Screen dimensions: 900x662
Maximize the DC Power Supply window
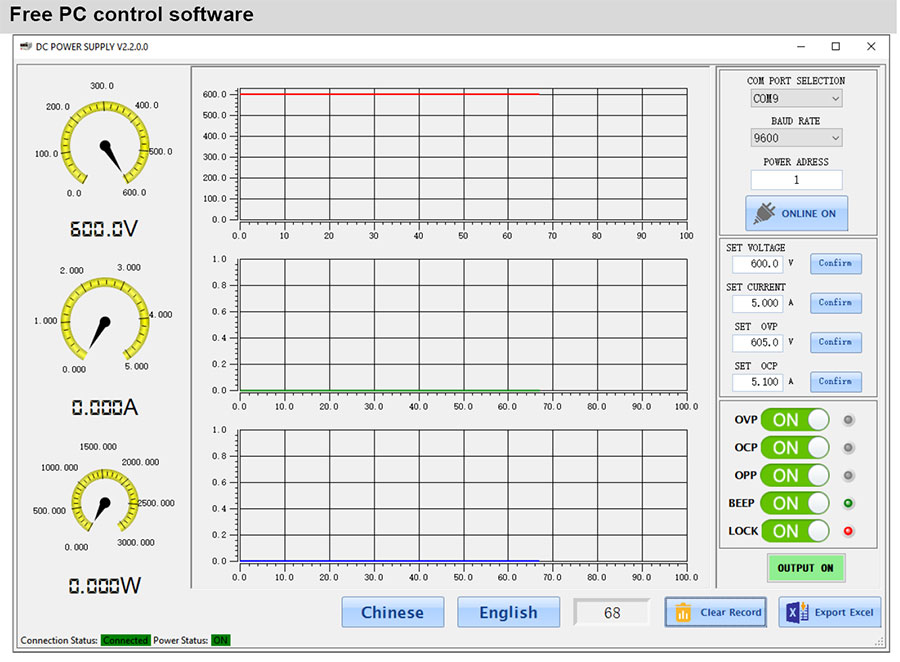836,47
